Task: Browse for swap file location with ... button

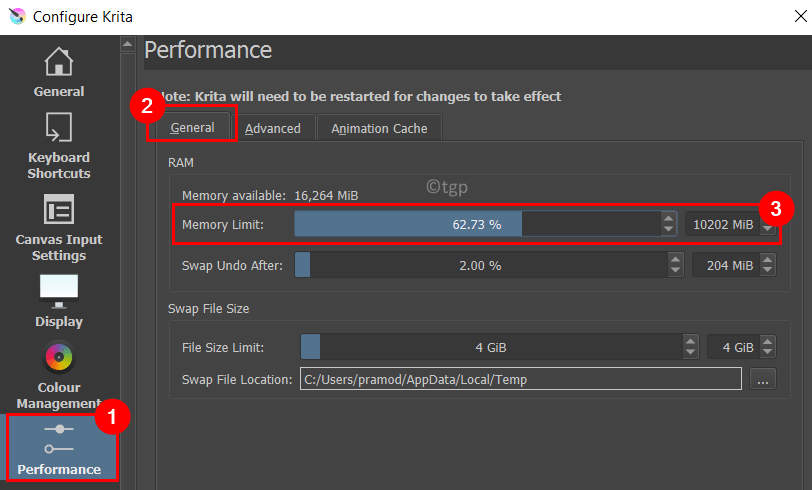Action: 762,379
